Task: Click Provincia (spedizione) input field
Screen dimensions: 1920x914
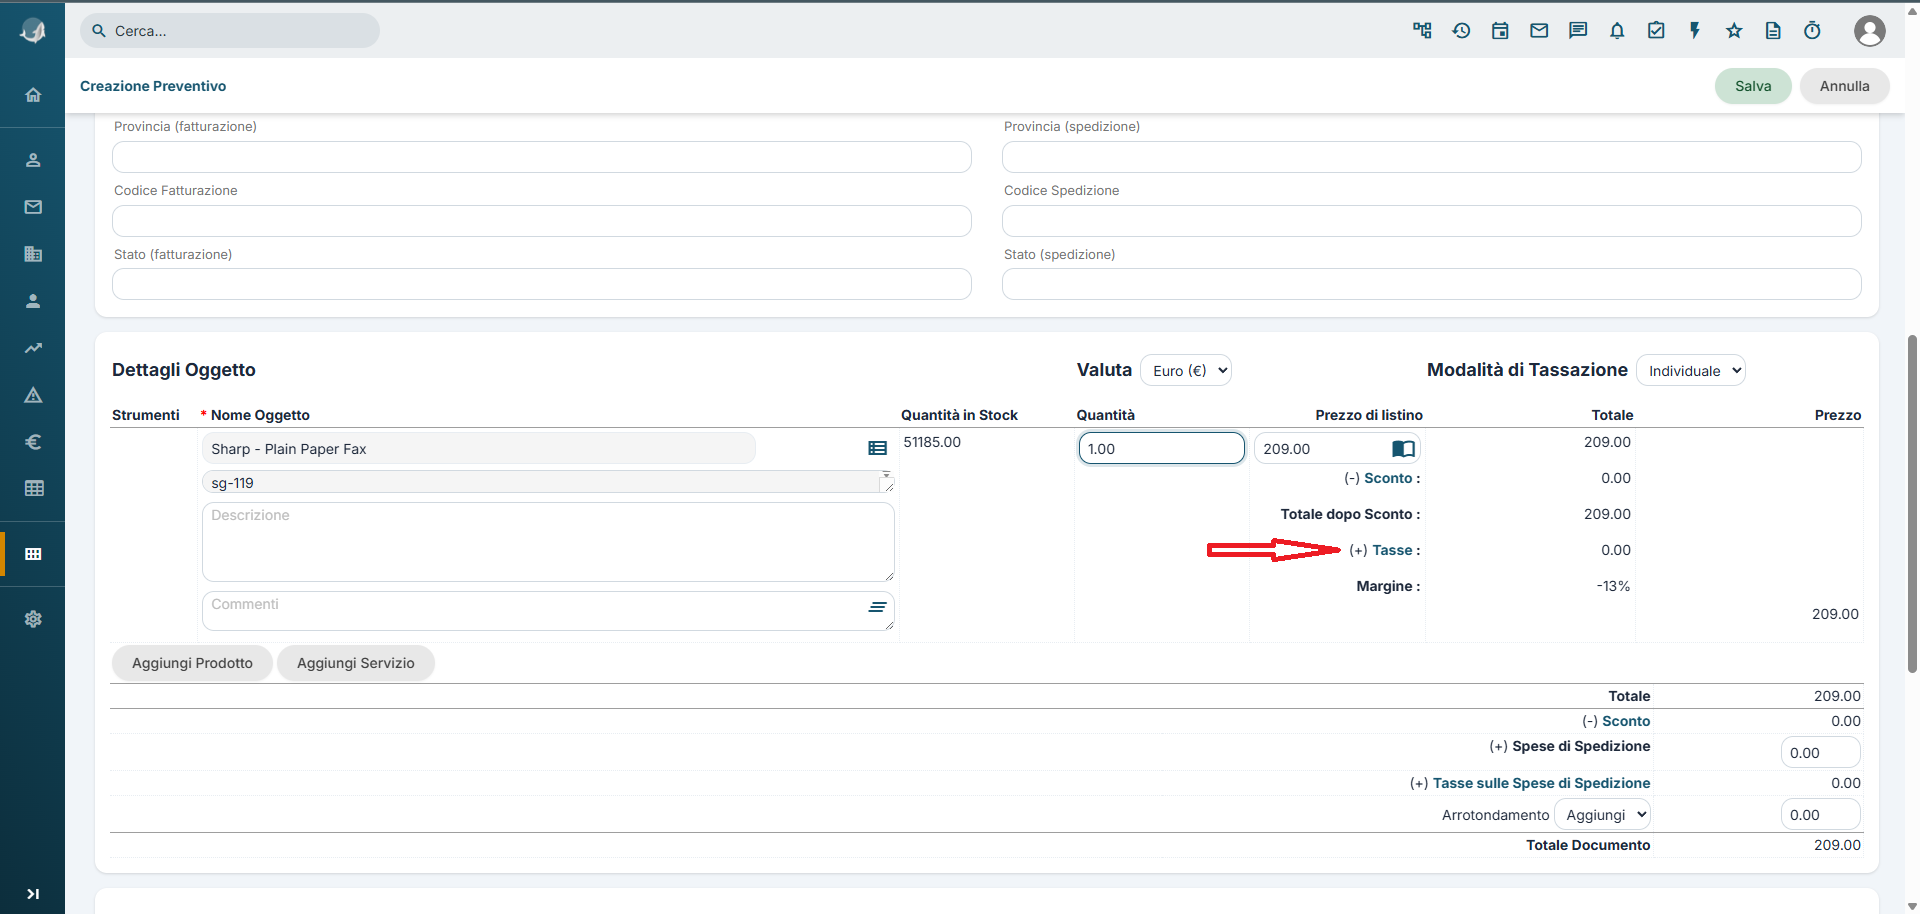Action: [x=1432, y=157]
